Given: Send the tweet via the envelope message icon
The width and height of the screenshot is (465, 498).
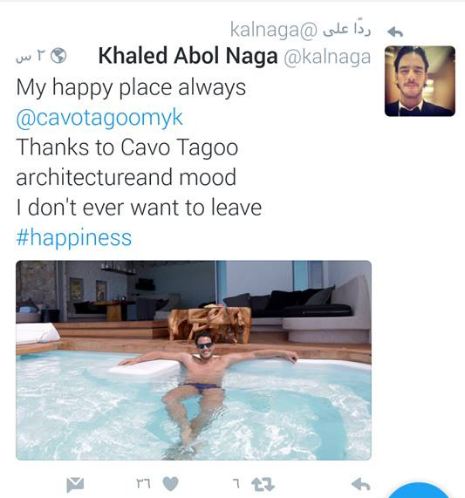Looking at the screenshot, I should pos(75,484).
